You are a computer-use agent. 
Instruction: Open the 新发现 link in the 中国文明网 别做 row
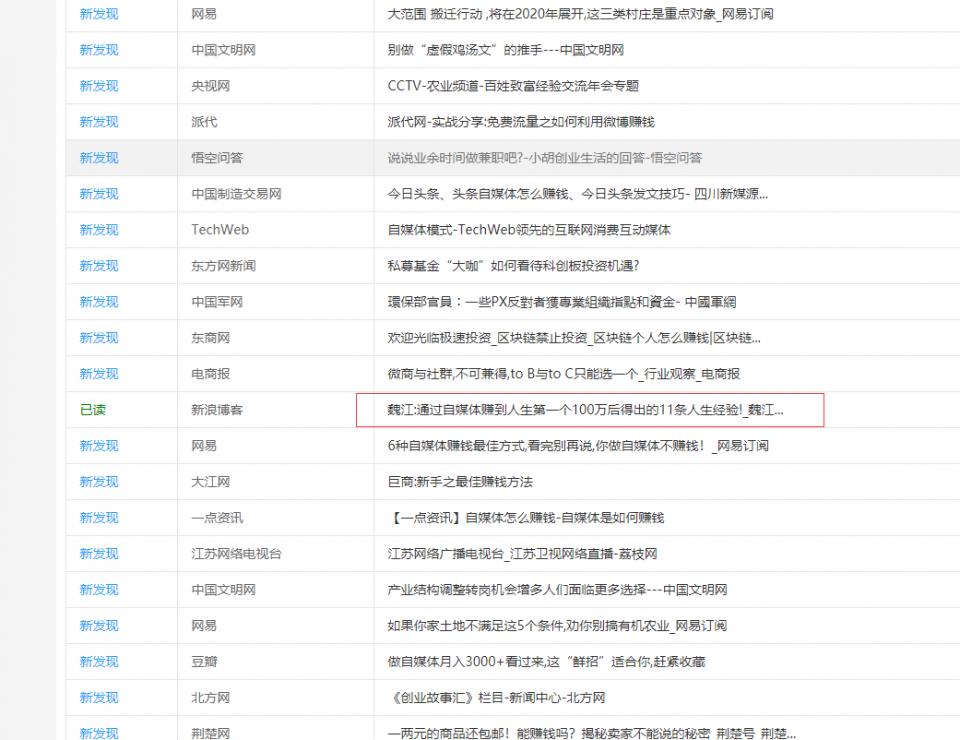(99, 50)
